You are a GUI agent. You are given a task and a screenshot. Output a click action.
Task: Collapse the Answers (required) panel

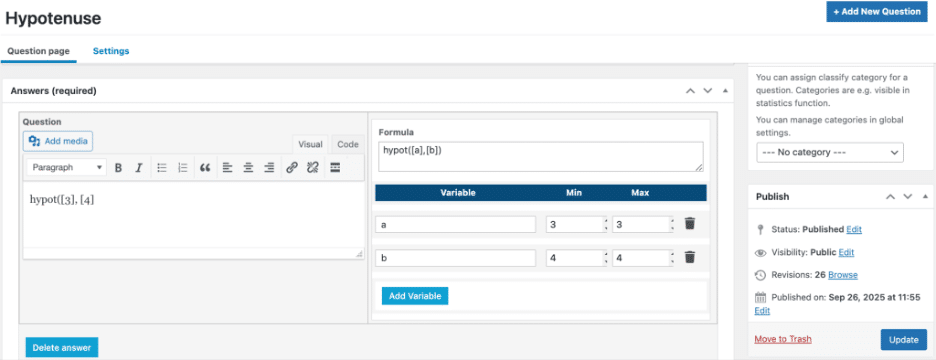pyautogui.click(x=725, y=91)
